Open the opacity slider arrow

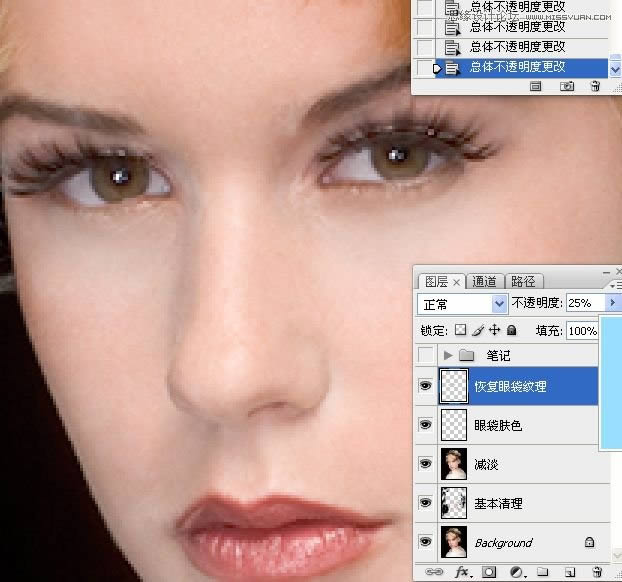[610, 303]
